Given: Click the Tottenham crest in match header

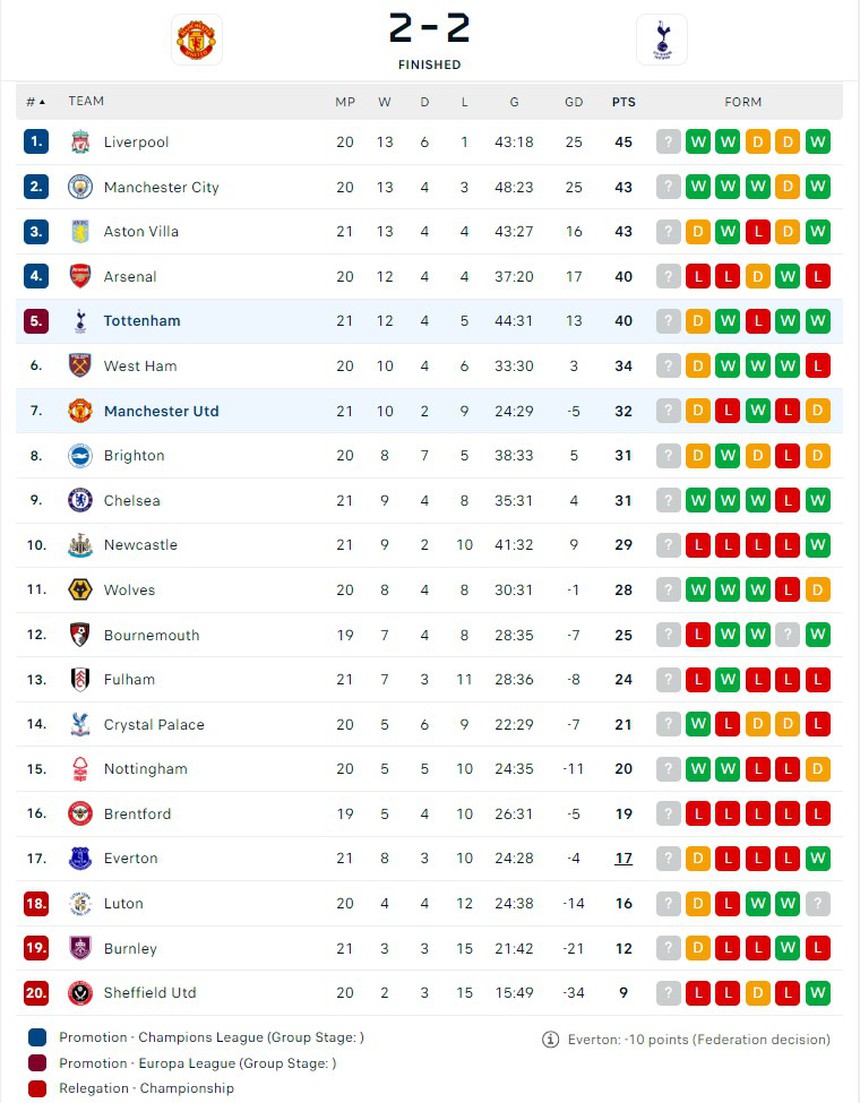Looking at the screenshot, I should click(x=661, y=40).
